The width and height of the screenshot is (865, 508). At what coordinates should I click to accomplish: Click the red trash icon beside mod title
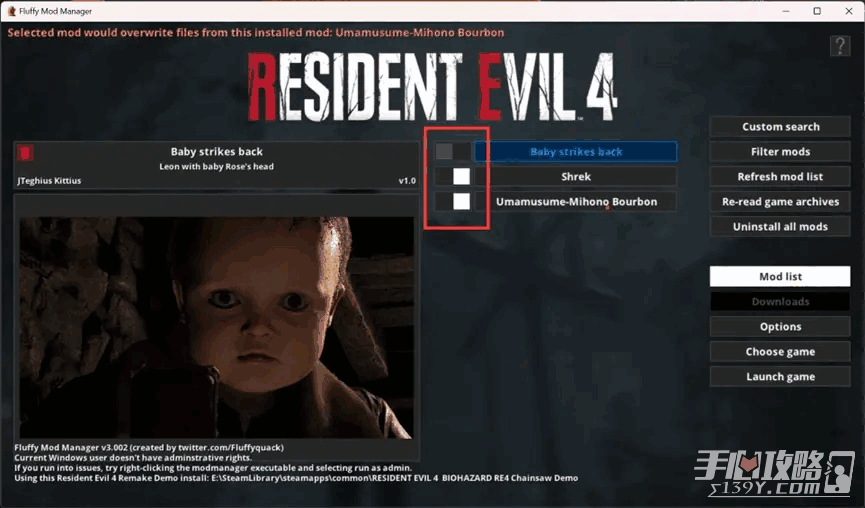[26, 153]
